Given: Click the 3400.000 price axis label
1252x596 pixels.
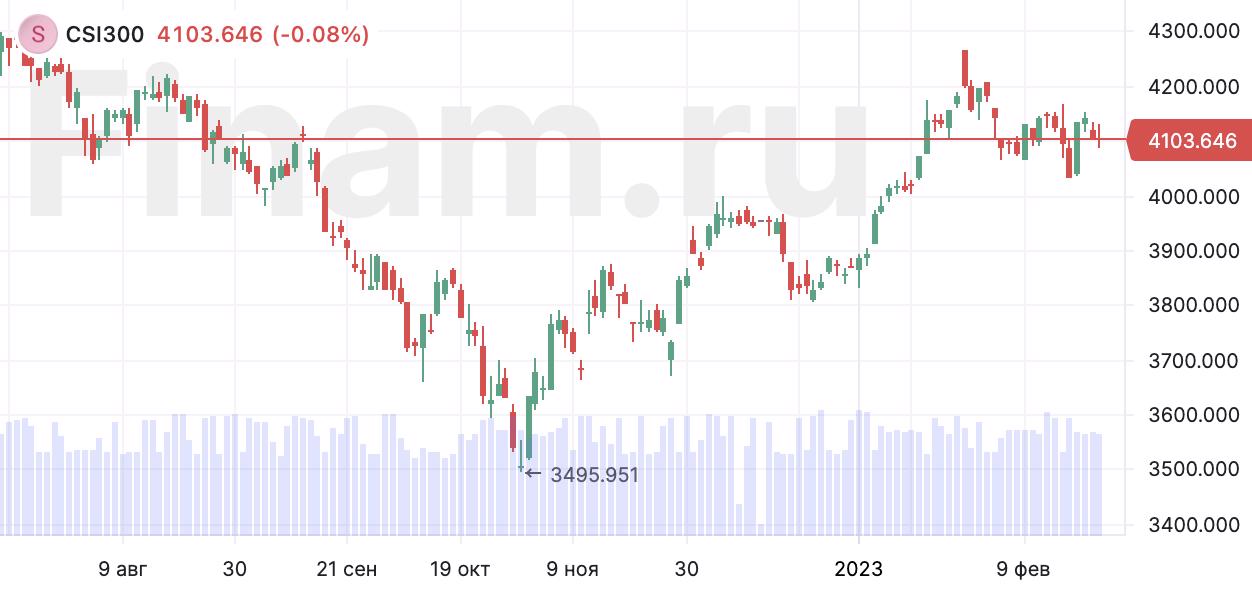Looking at the screenshot, I should 1193,524.
